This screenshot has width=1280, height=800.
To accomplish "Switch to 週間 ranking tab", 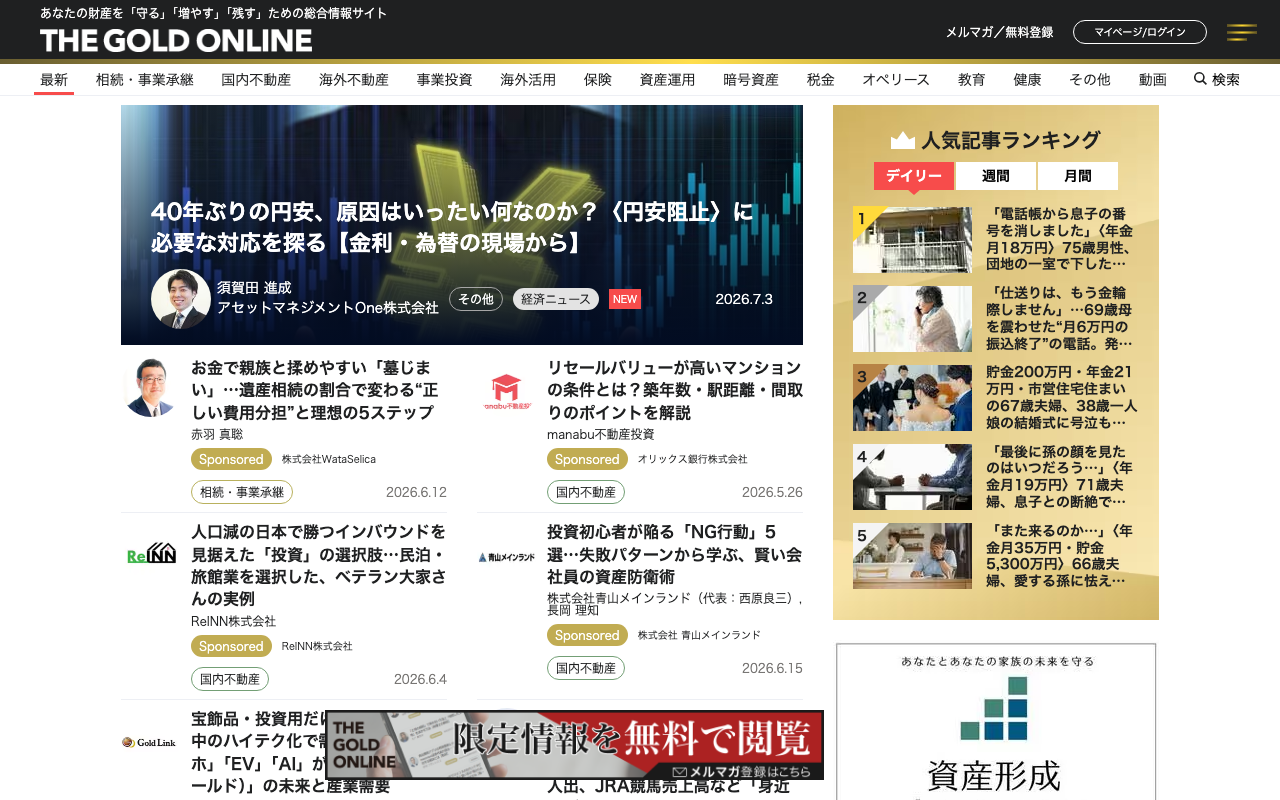I will point(996,176).
